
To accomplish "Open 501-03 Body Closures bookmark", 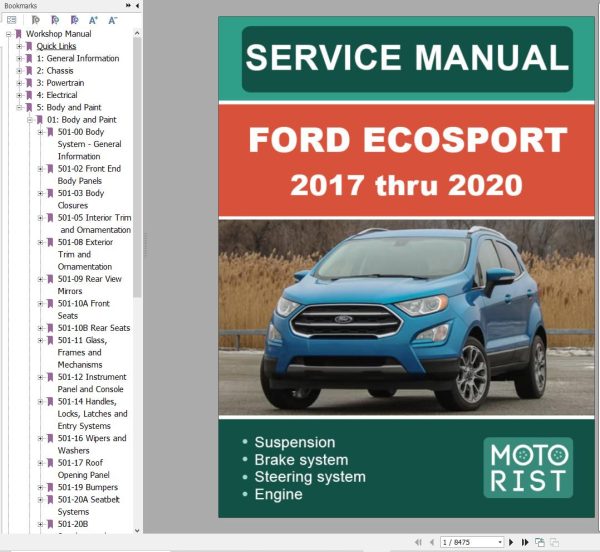I will 81,199.
